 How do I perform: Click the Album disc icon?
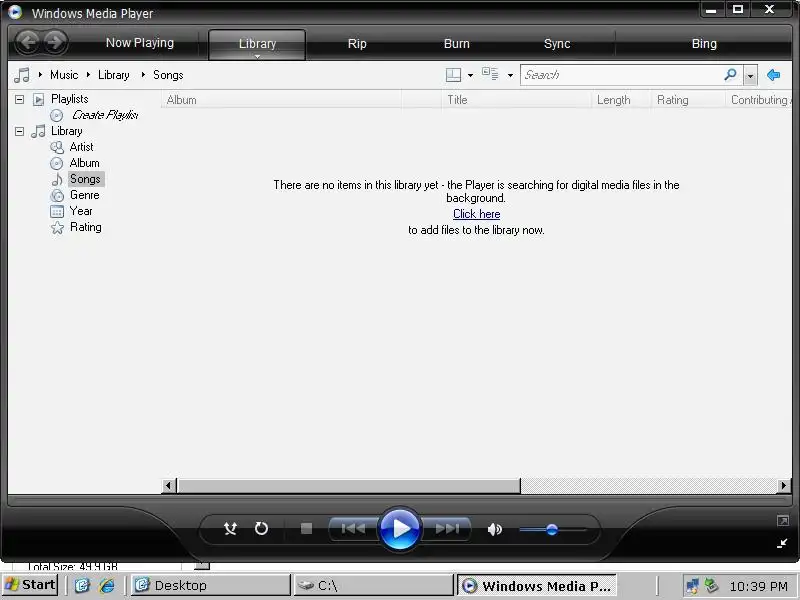coord(57,163)
